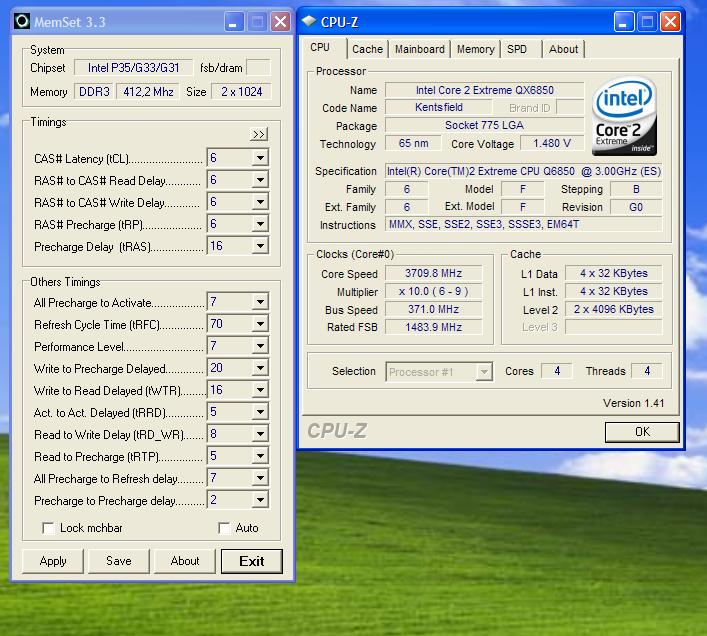Viewport: 707px width, 636px height.
Task: Enable the Lock mchbar checkbox
Action: (x=48, y=528)
